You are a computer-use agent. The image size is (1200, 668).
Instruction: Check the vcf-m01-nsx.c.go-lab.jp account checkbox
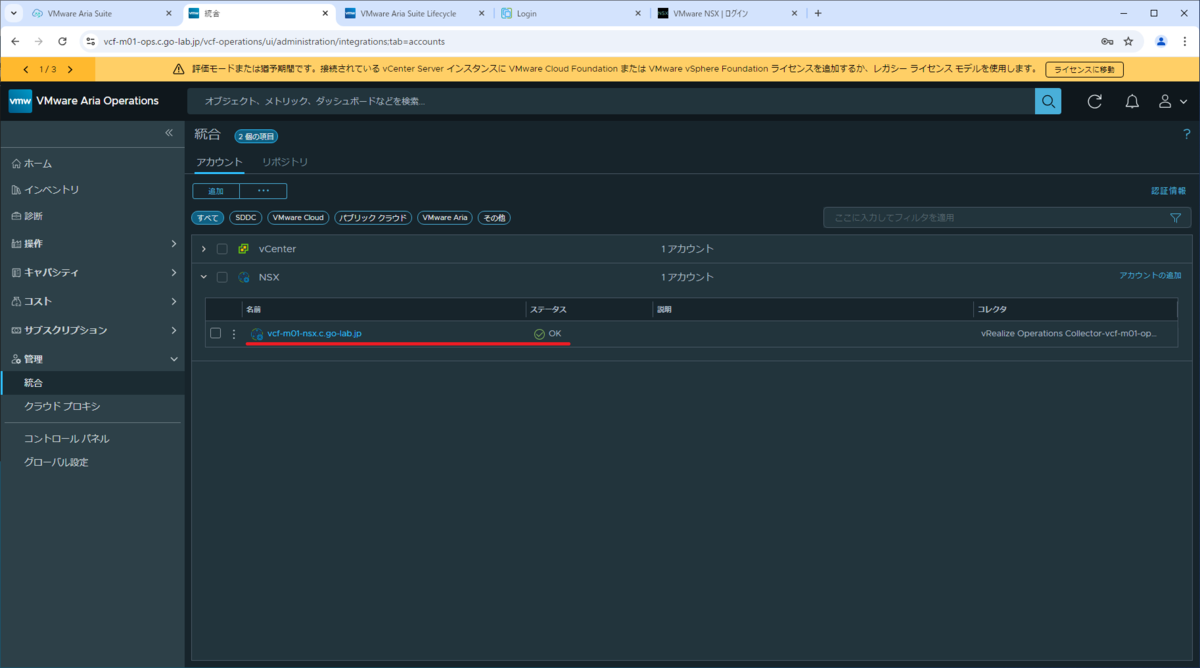point(215,333)
